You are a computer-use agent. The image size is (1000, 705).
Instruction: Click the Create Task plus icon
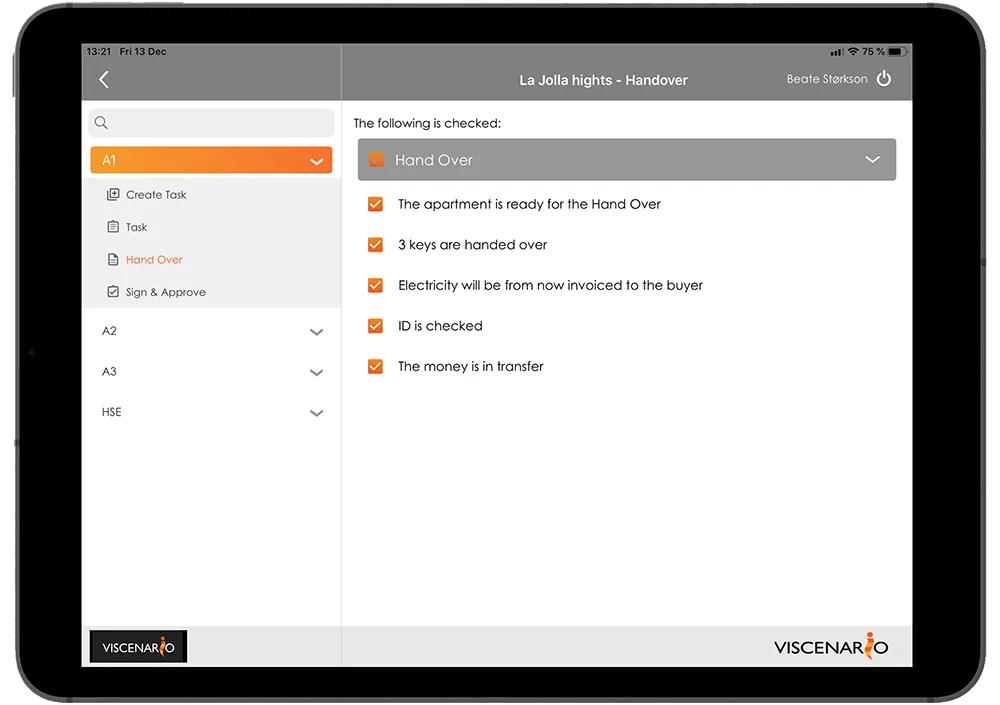[x=113, y=194]
